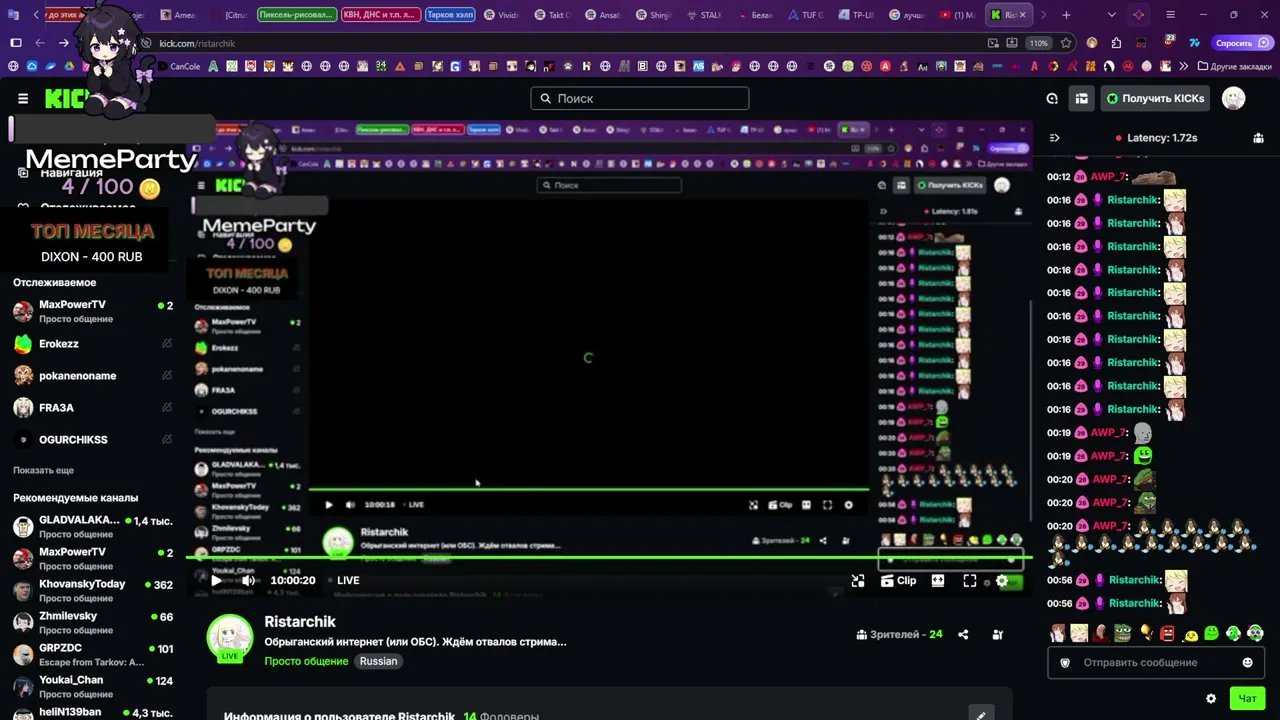Switch to the TP-LI browser tab
The image size is (1280, 720).
857,15
